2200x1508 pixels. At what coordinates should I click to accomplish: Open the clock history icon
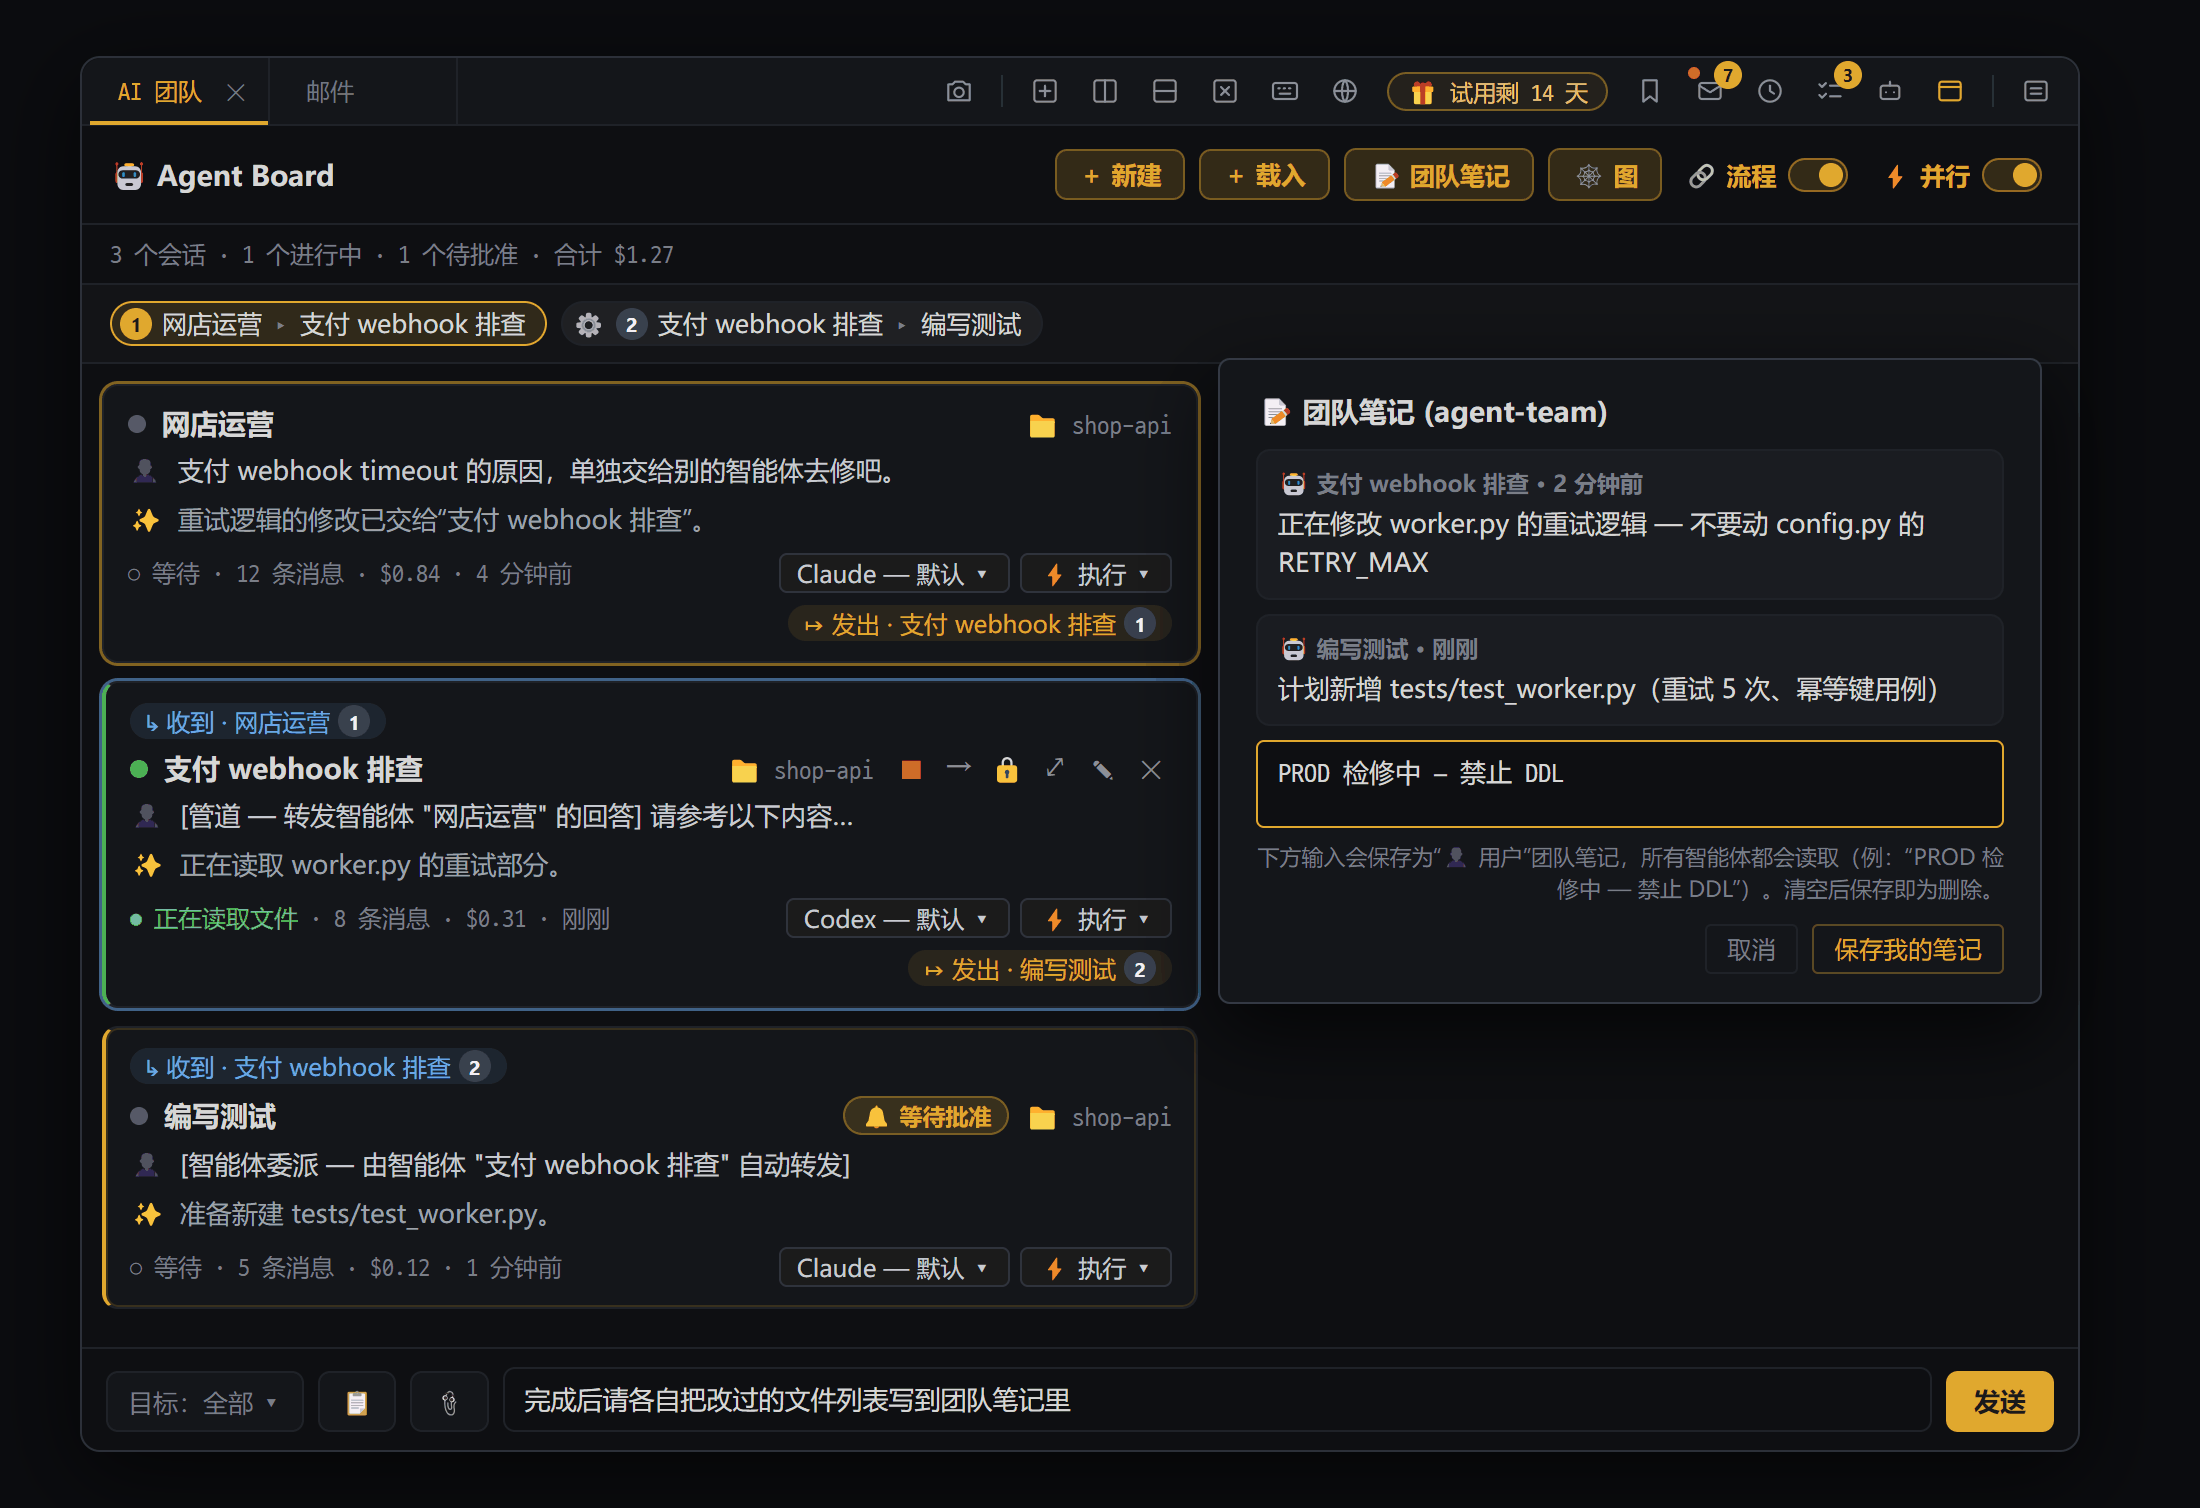click(1769, 92)
